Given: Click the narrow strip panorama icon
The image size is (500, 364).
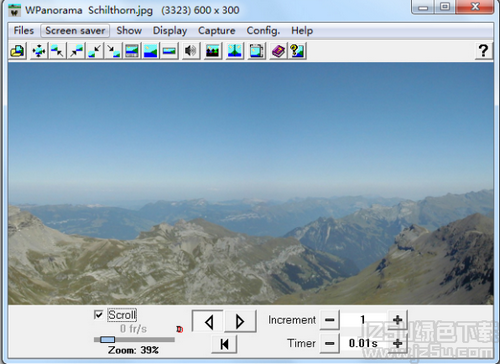Looking at the screenshot, I should 169,51.
